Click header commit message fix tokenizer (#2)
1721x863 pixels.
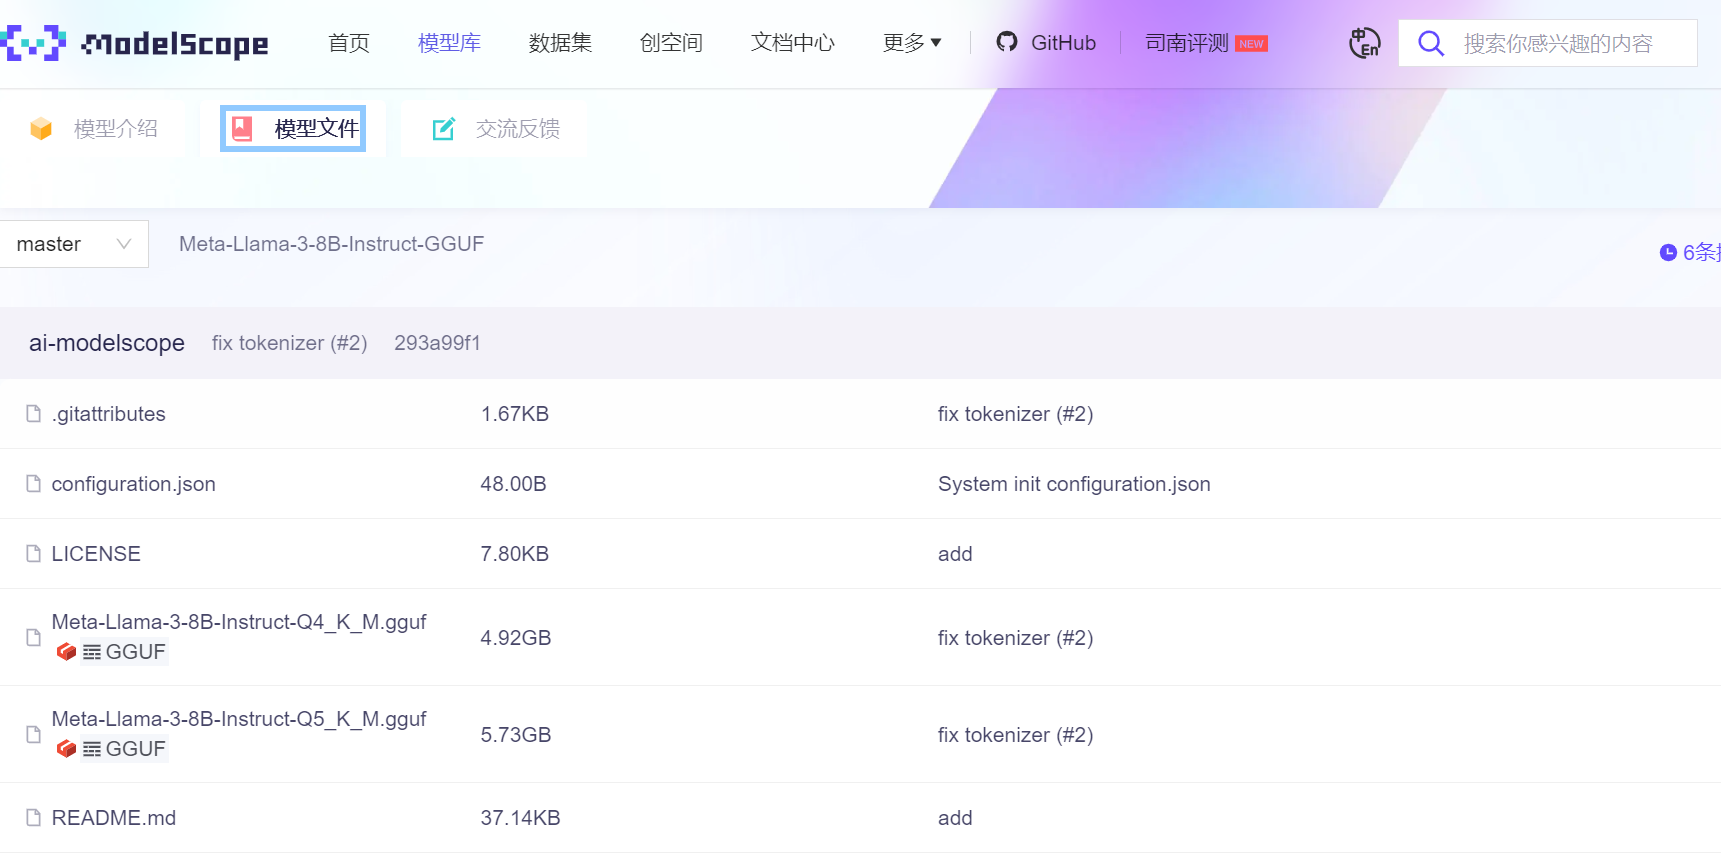click(x=290, y=343)
